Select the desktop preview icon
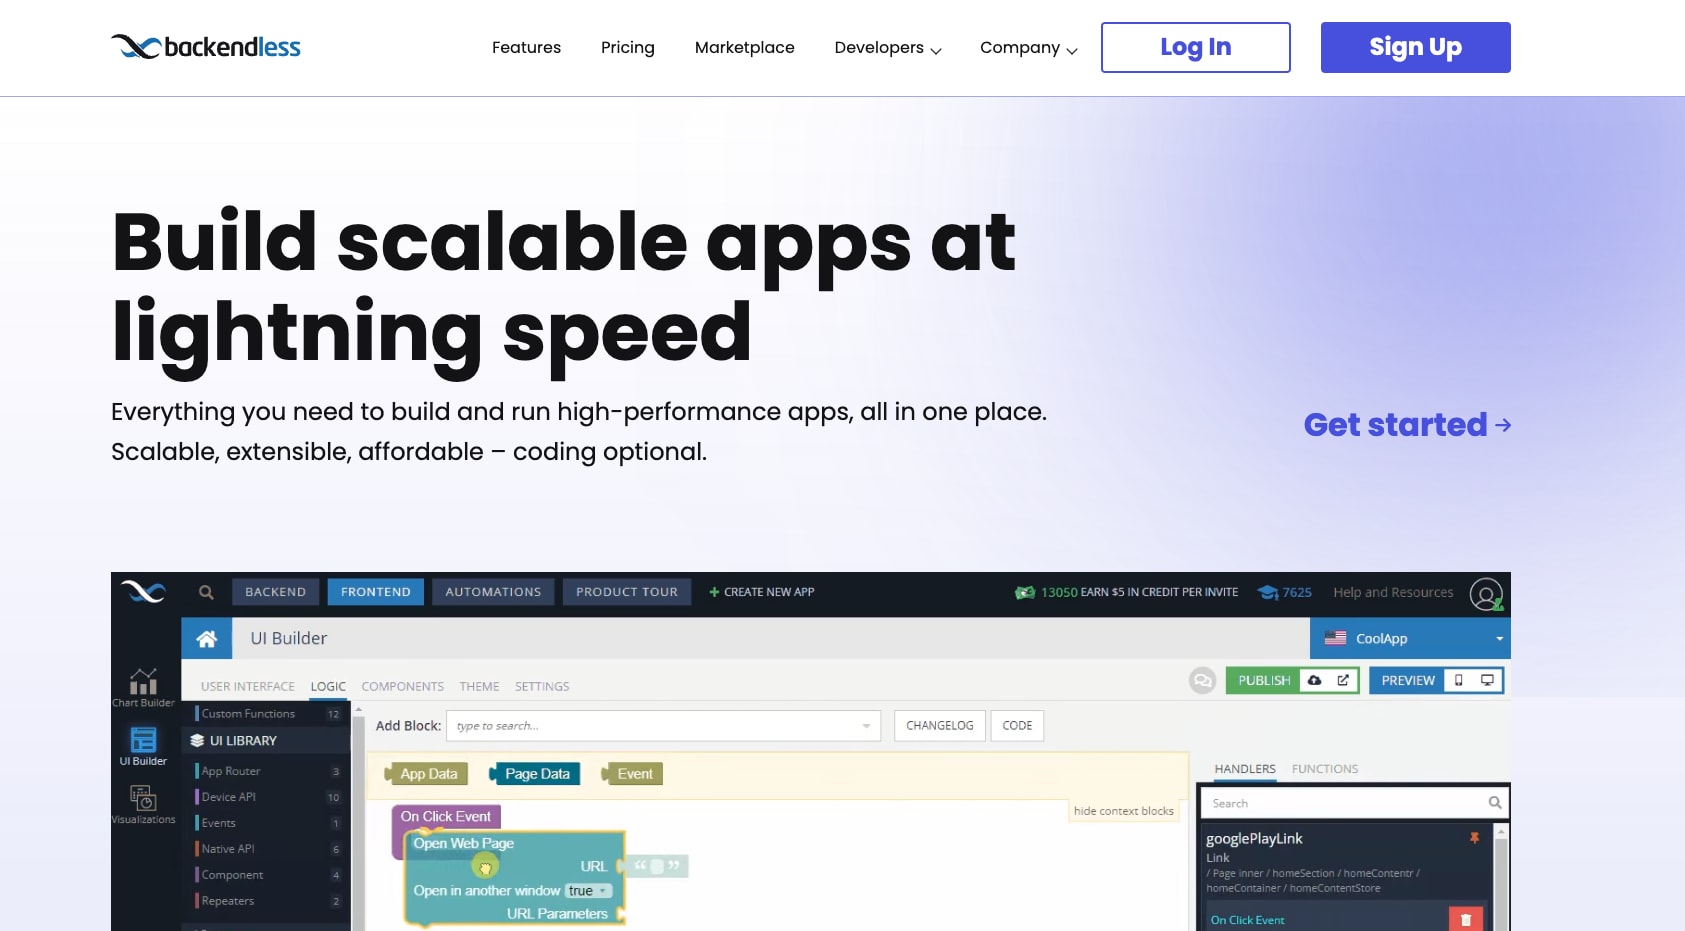Image resolution: width=1685 pixels, height=931 pixels. [1487, 680]
